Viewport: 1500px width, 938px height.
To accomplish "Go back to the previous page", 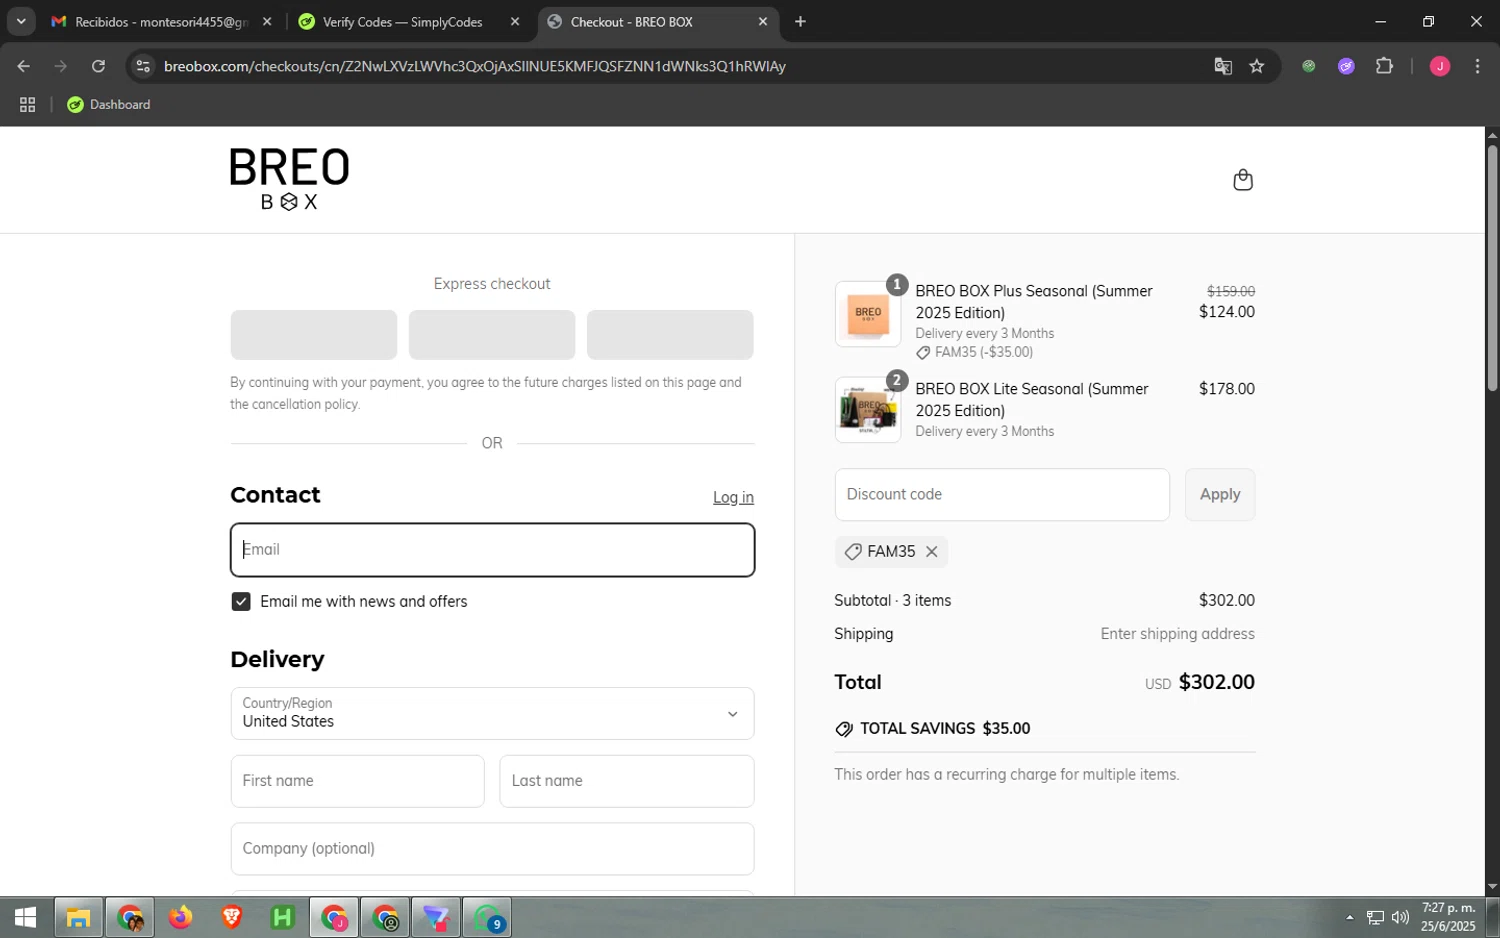I will (x=24, y=66).
